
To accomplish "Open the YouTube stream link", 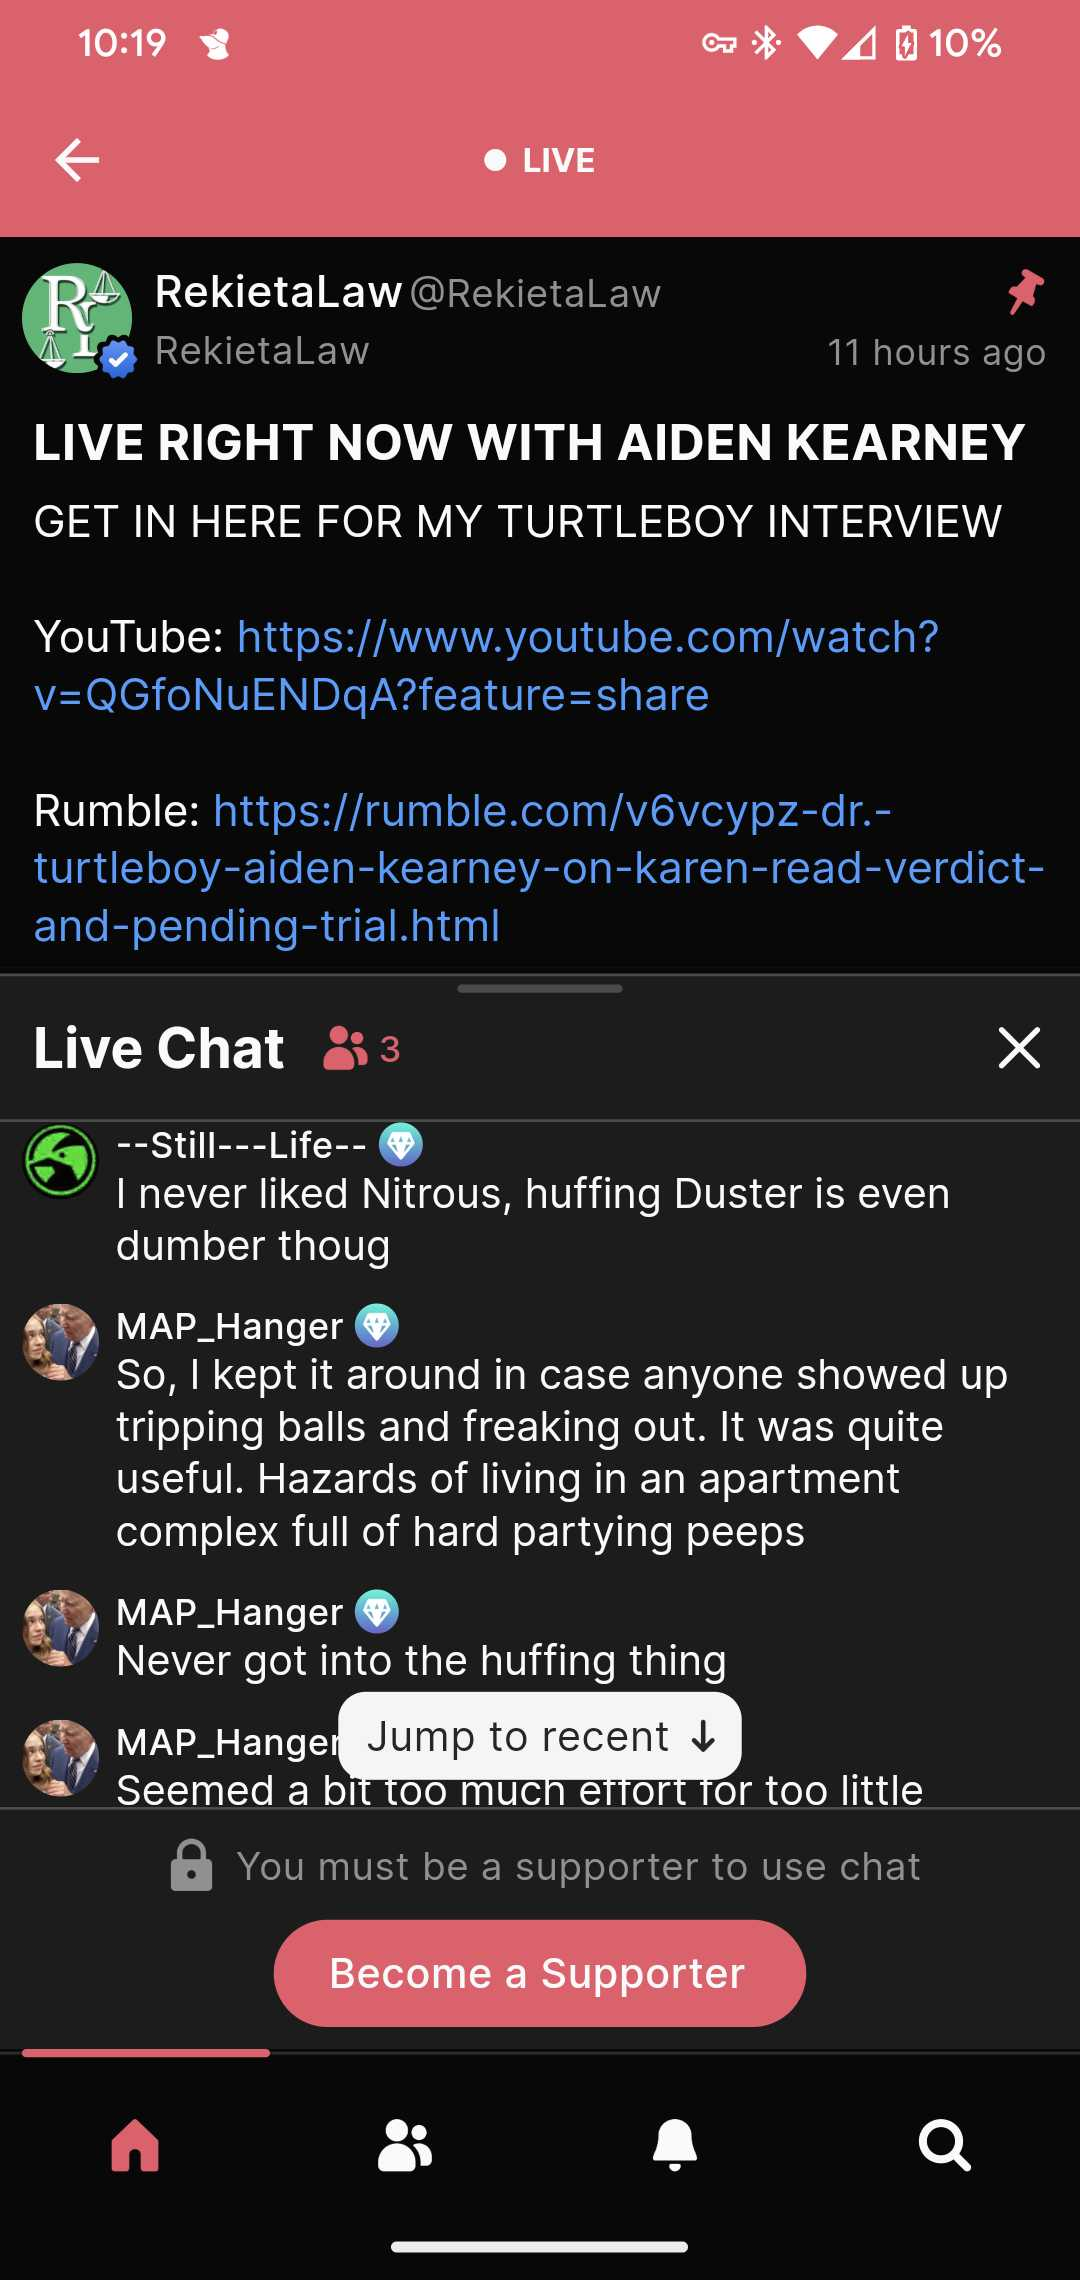I will (x=486, y=666).
